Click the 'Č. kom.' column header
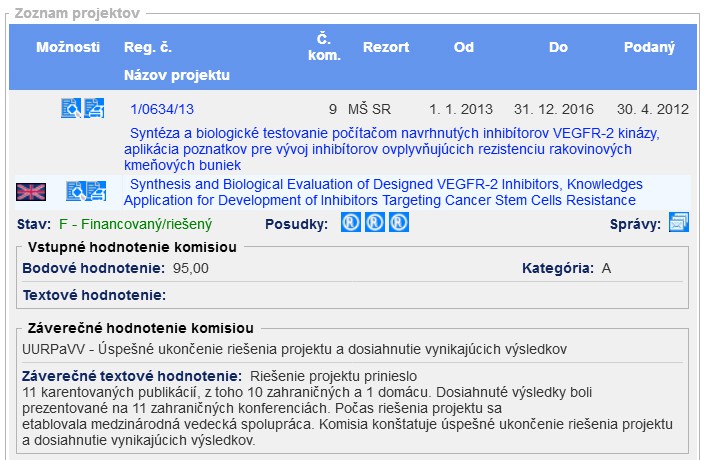Viewport: 705px width, 460px height. point(324,47)
